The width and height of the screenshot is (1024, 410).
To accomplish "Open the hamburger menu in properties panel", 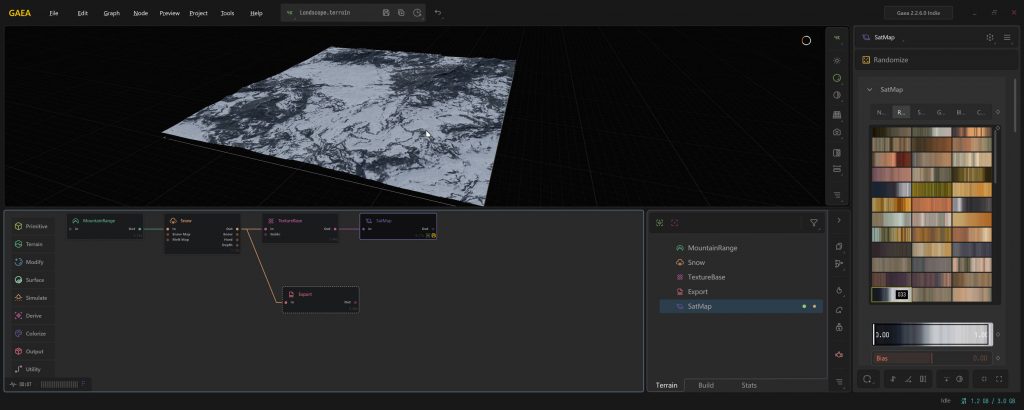I will pyautogui.click(x=1007, y=37).
